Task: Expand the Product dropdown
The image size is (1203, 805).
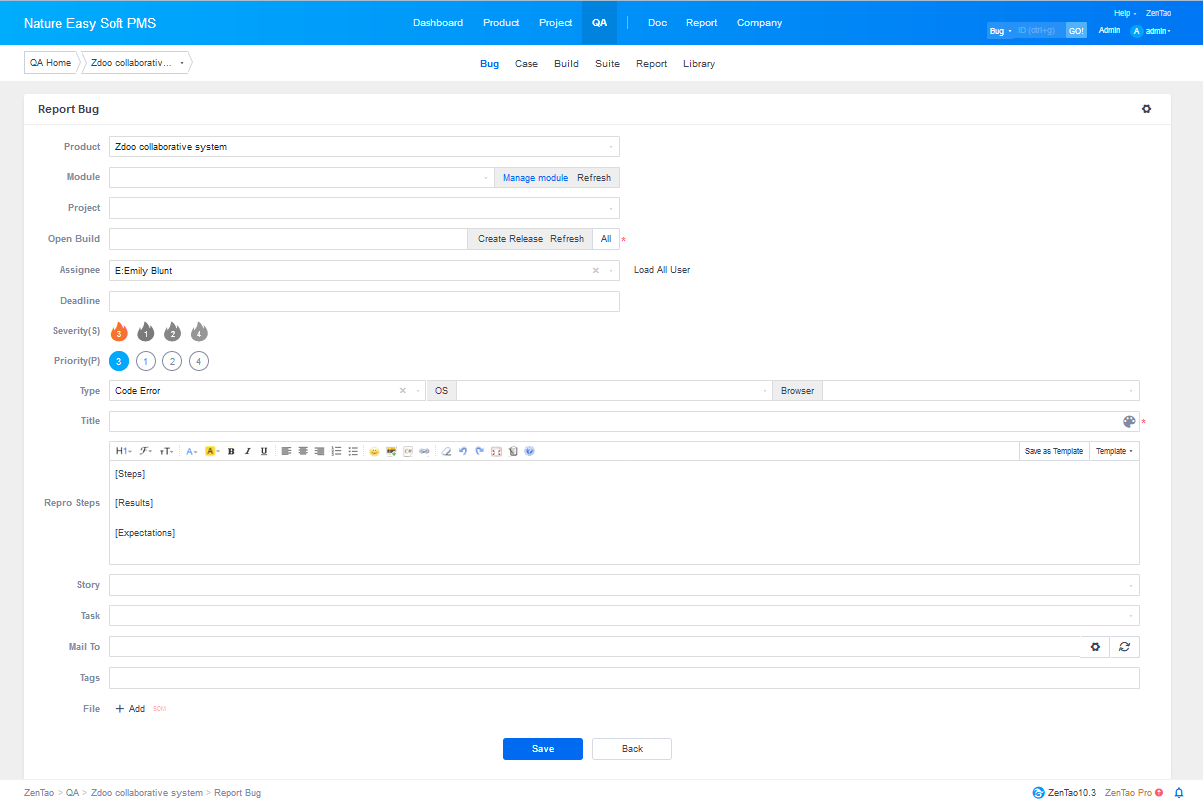Action: [x=365, y=147]
